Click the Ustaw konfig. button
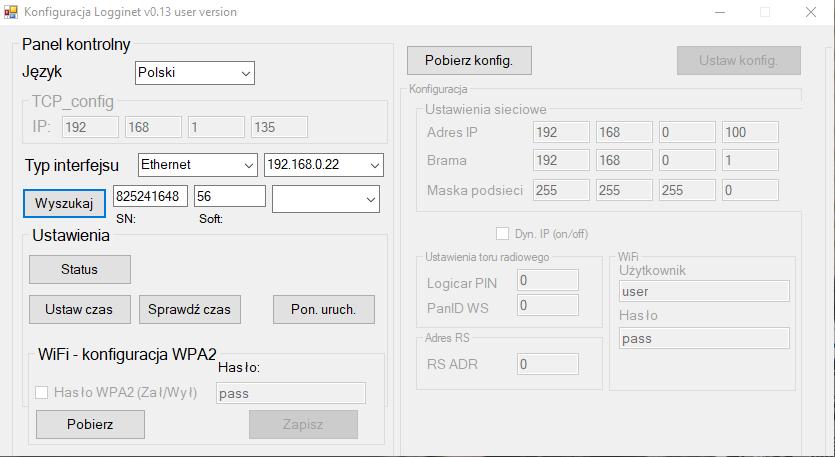This screenshot has width=835, height=457. pos(739,61)
